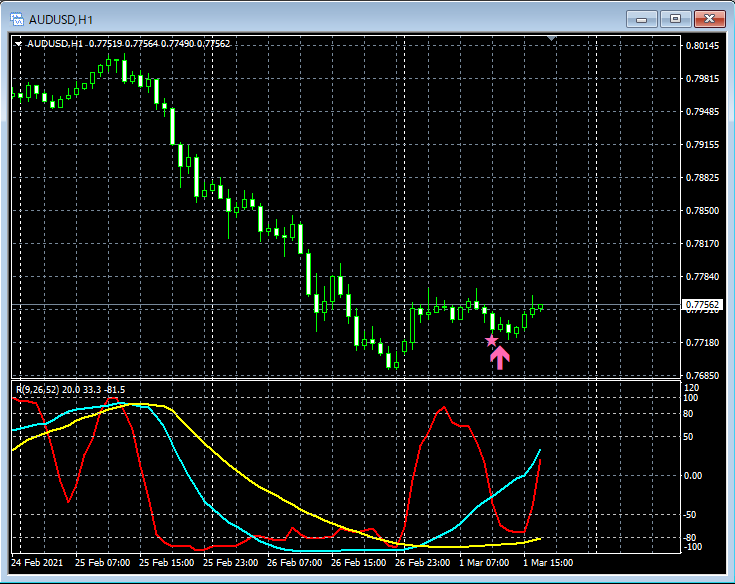Image resolution: width=735 pixels, height=584 pixels.
Task: Click the chart window icon in title bar
Action: pyautogui.click(x=17, y=19)
